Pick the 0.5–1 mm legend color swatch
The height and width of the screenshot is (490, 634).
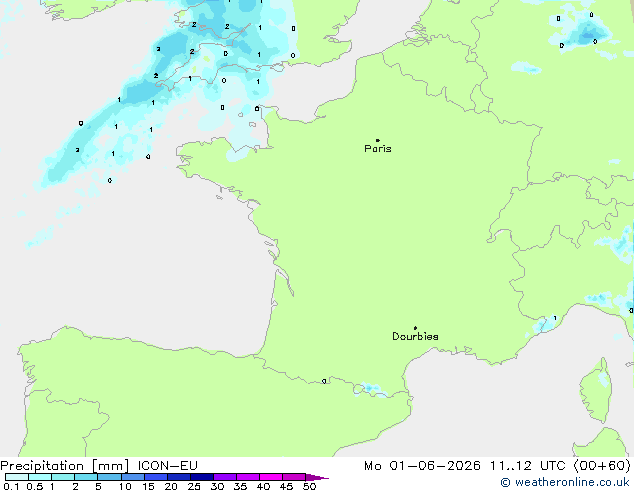40,477
